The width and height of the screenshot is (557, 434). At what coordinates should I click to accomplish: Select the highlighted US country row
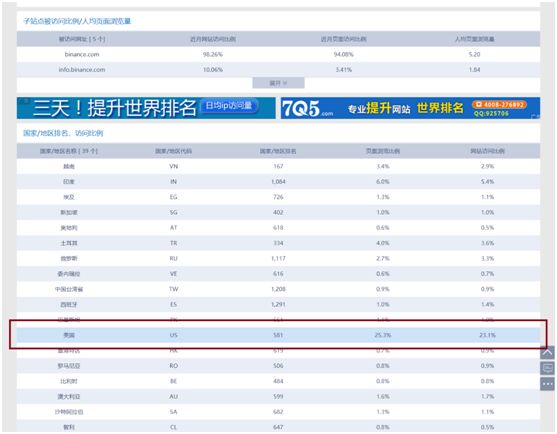278,335
